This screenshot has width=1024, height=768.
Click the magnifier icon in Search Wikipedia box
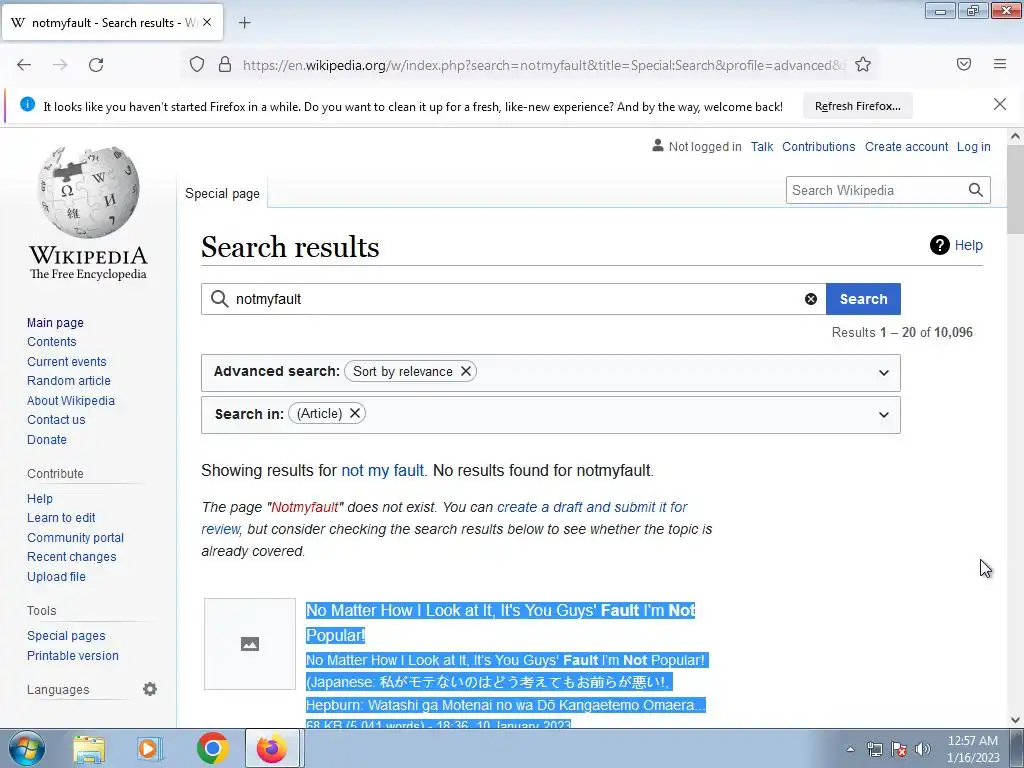(x=976, y=190)
